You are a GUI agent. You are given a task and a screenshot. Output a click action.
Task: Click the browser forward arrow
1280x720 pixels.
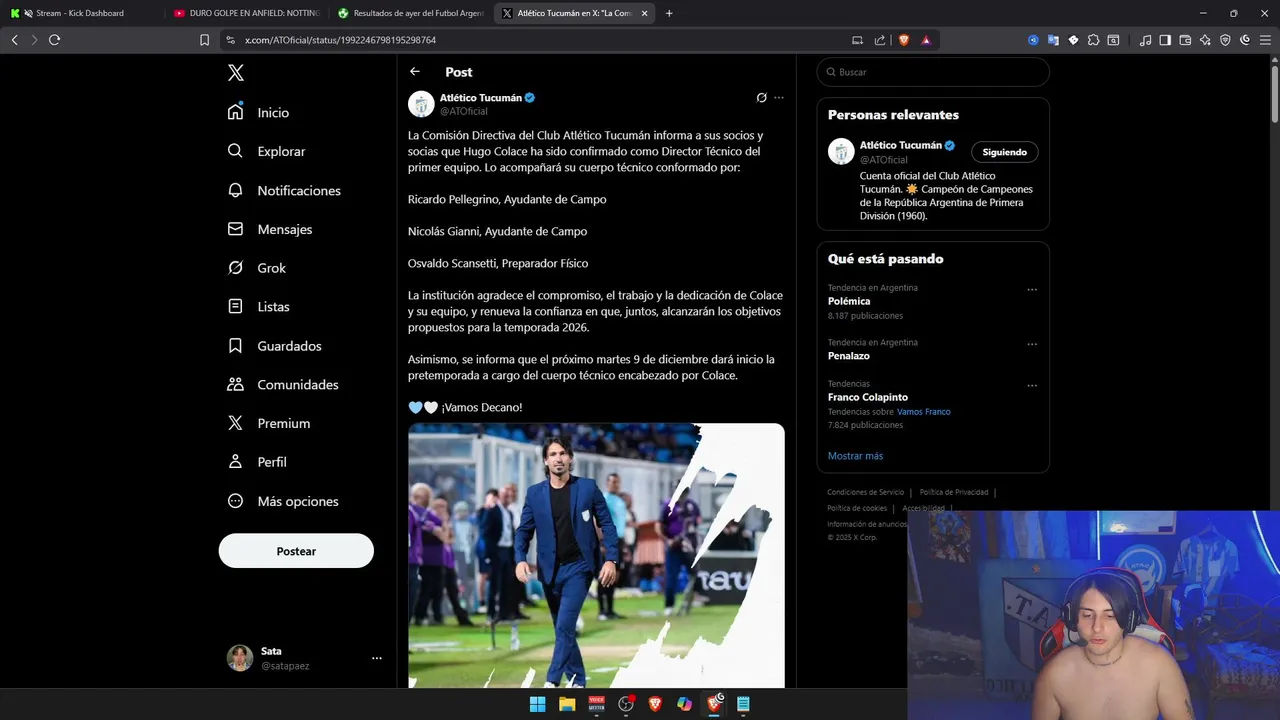click(x=34, y=40)
